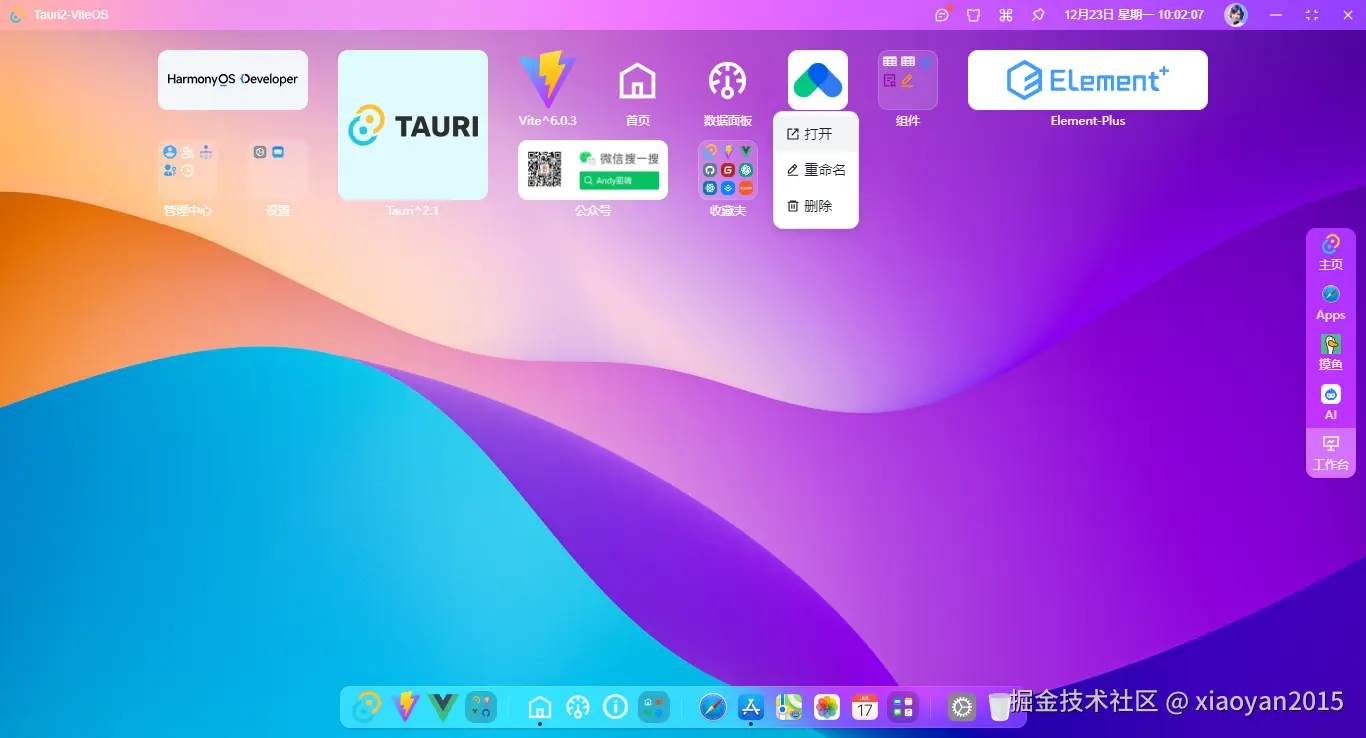
Task: Click the home icon in the dock
Action: [540, 707]
